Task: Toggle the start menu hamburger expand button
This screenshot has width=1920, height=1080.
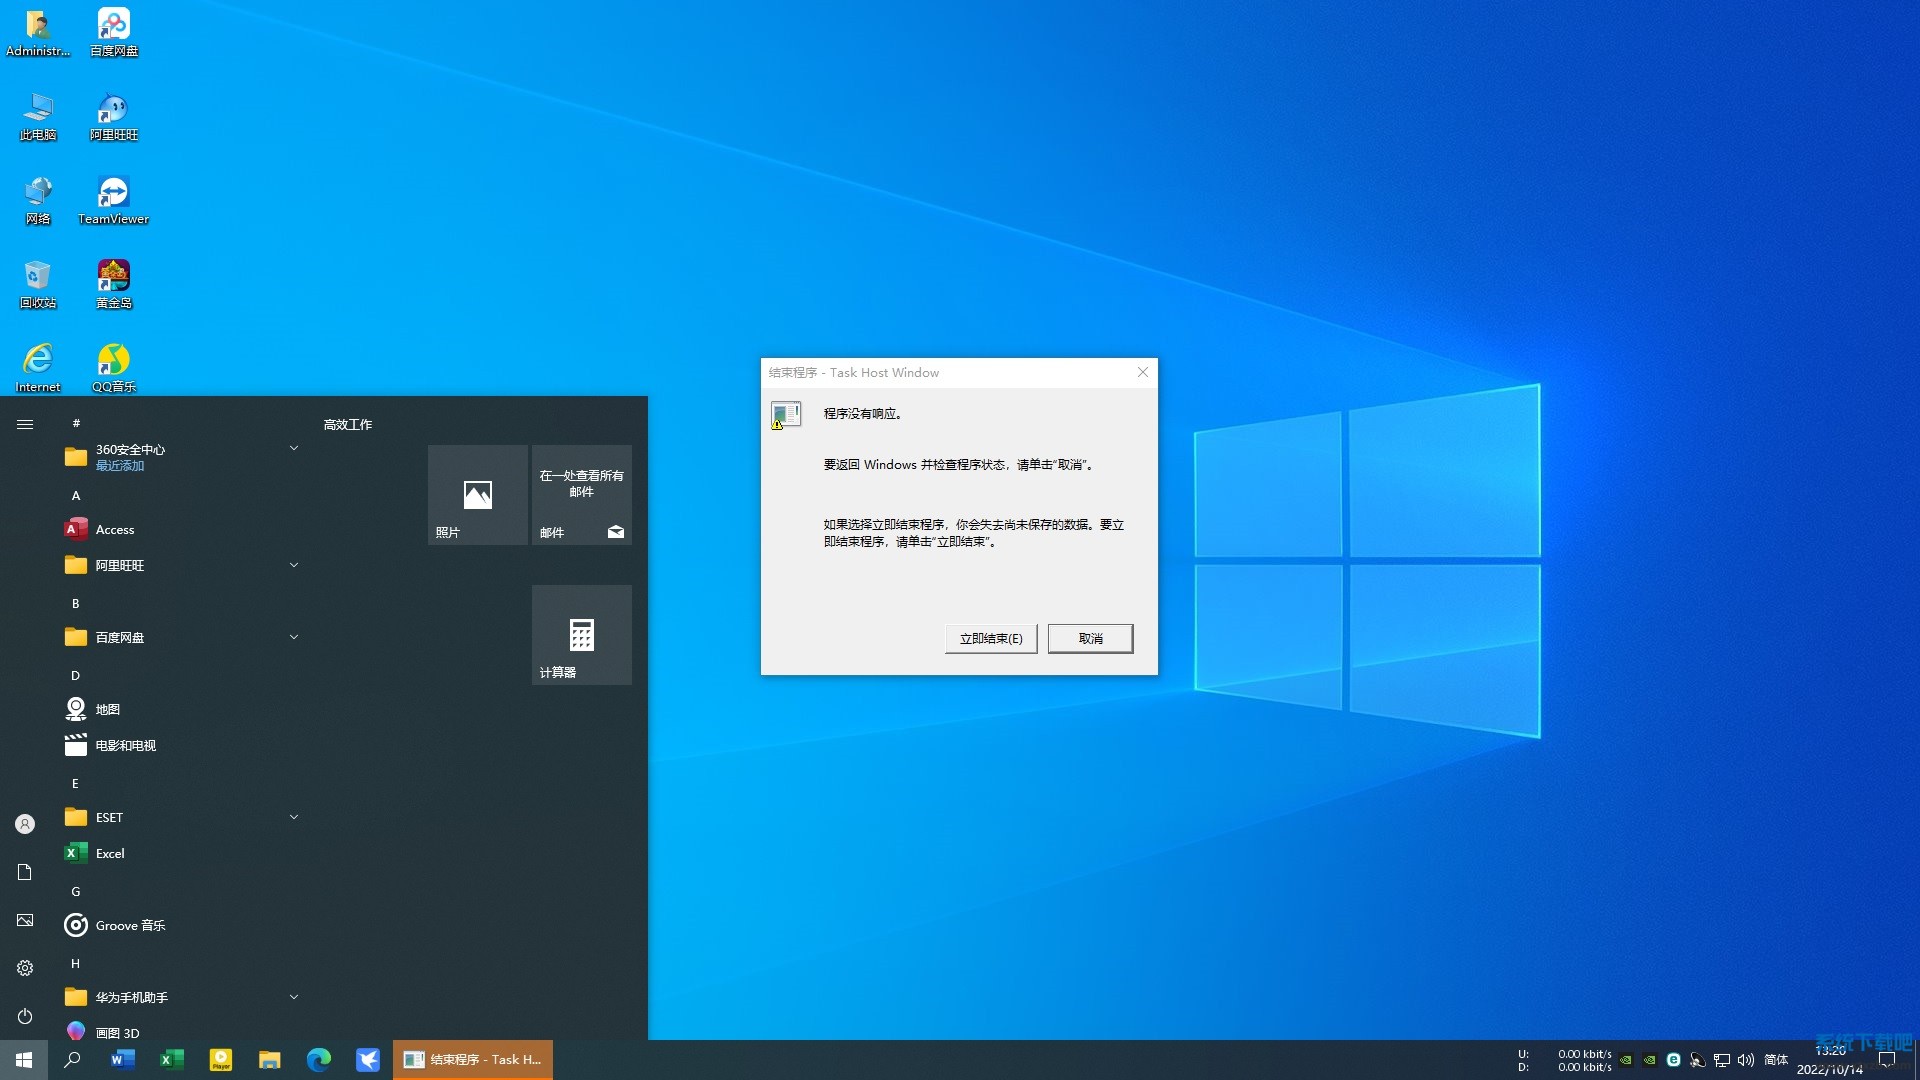Action: click(25, 424)
